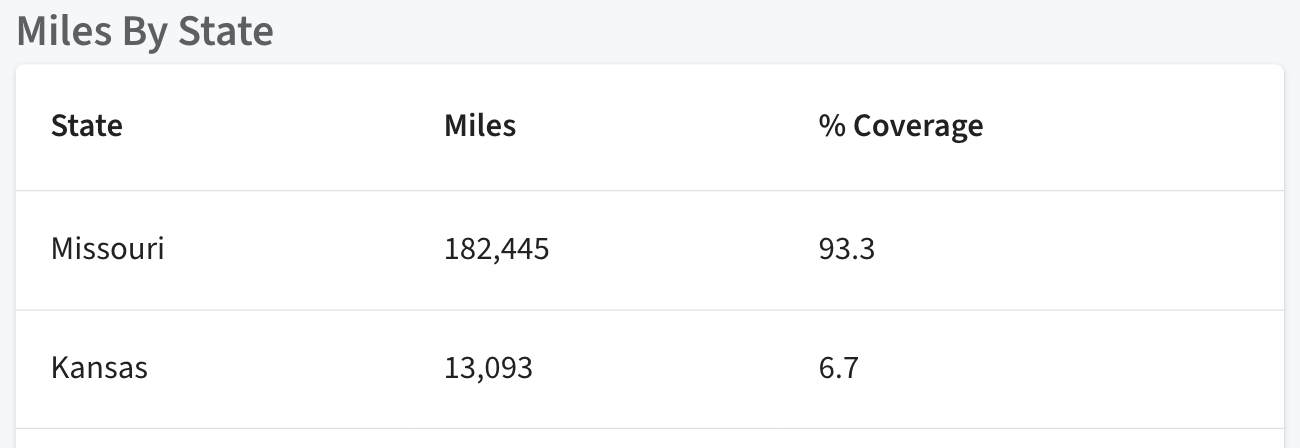Click the 13,093 miles value
Image resolution: width=1300 pixels, height=448 pixels.
coord(489,369)
